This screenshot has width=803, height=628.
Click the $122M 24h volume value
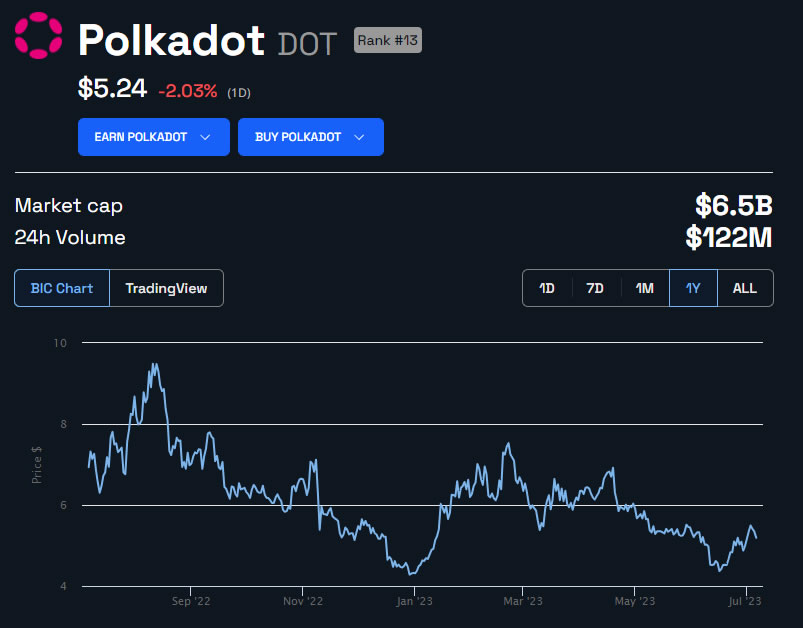729,237
